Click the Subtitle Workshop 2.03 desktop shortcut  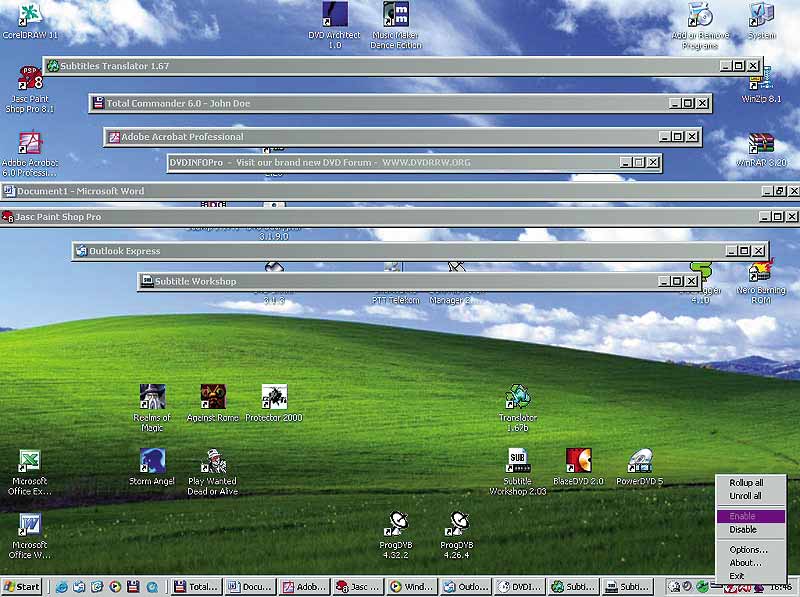pyautogui.click(x=518, y=472)
